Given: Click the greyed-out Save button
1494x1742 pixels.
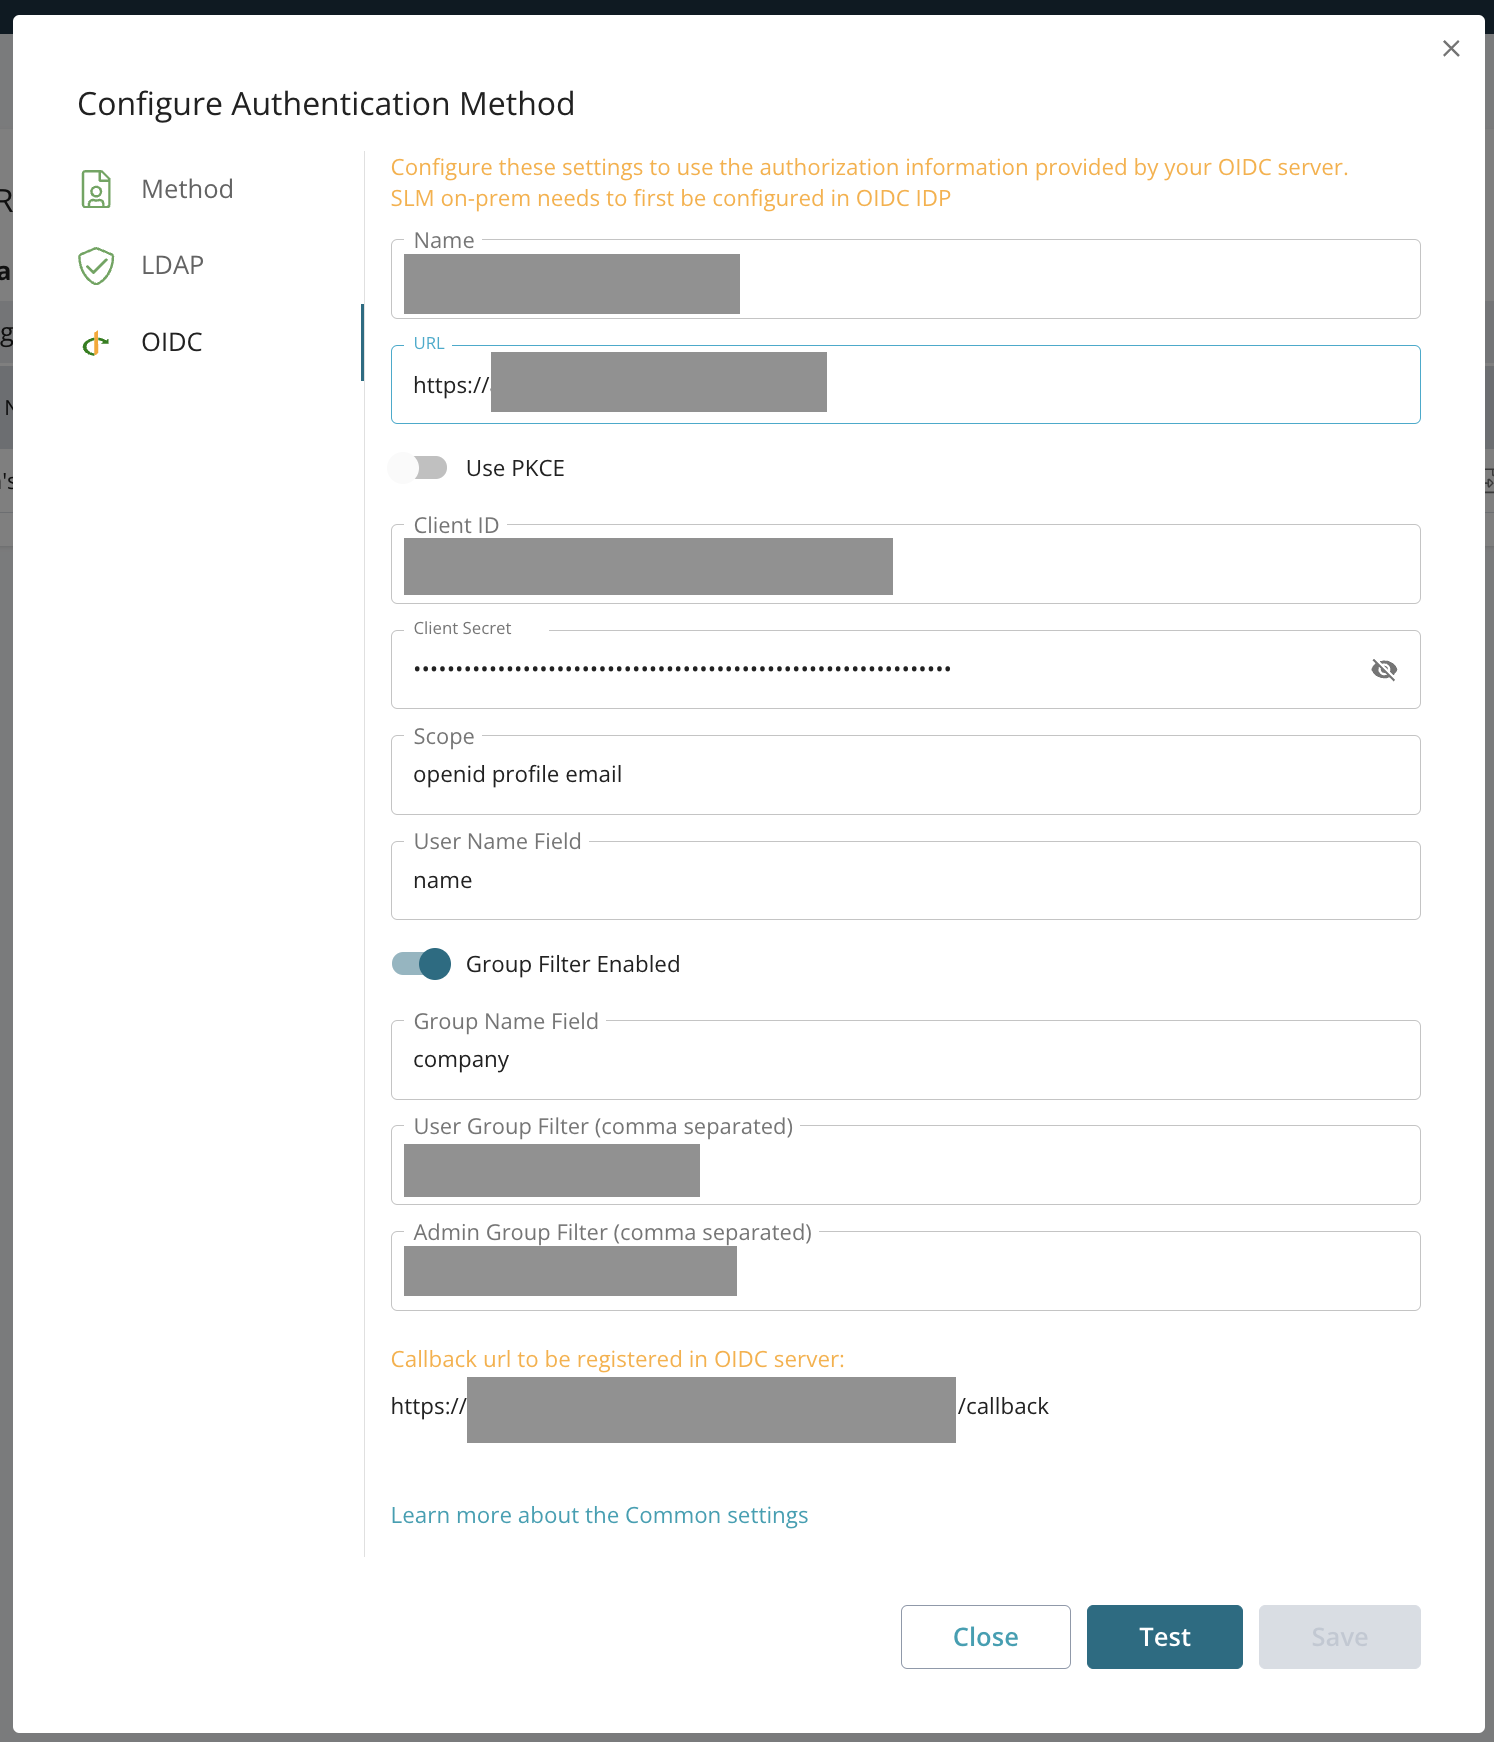Looking at the screenshot, I should point(1339,1637).
